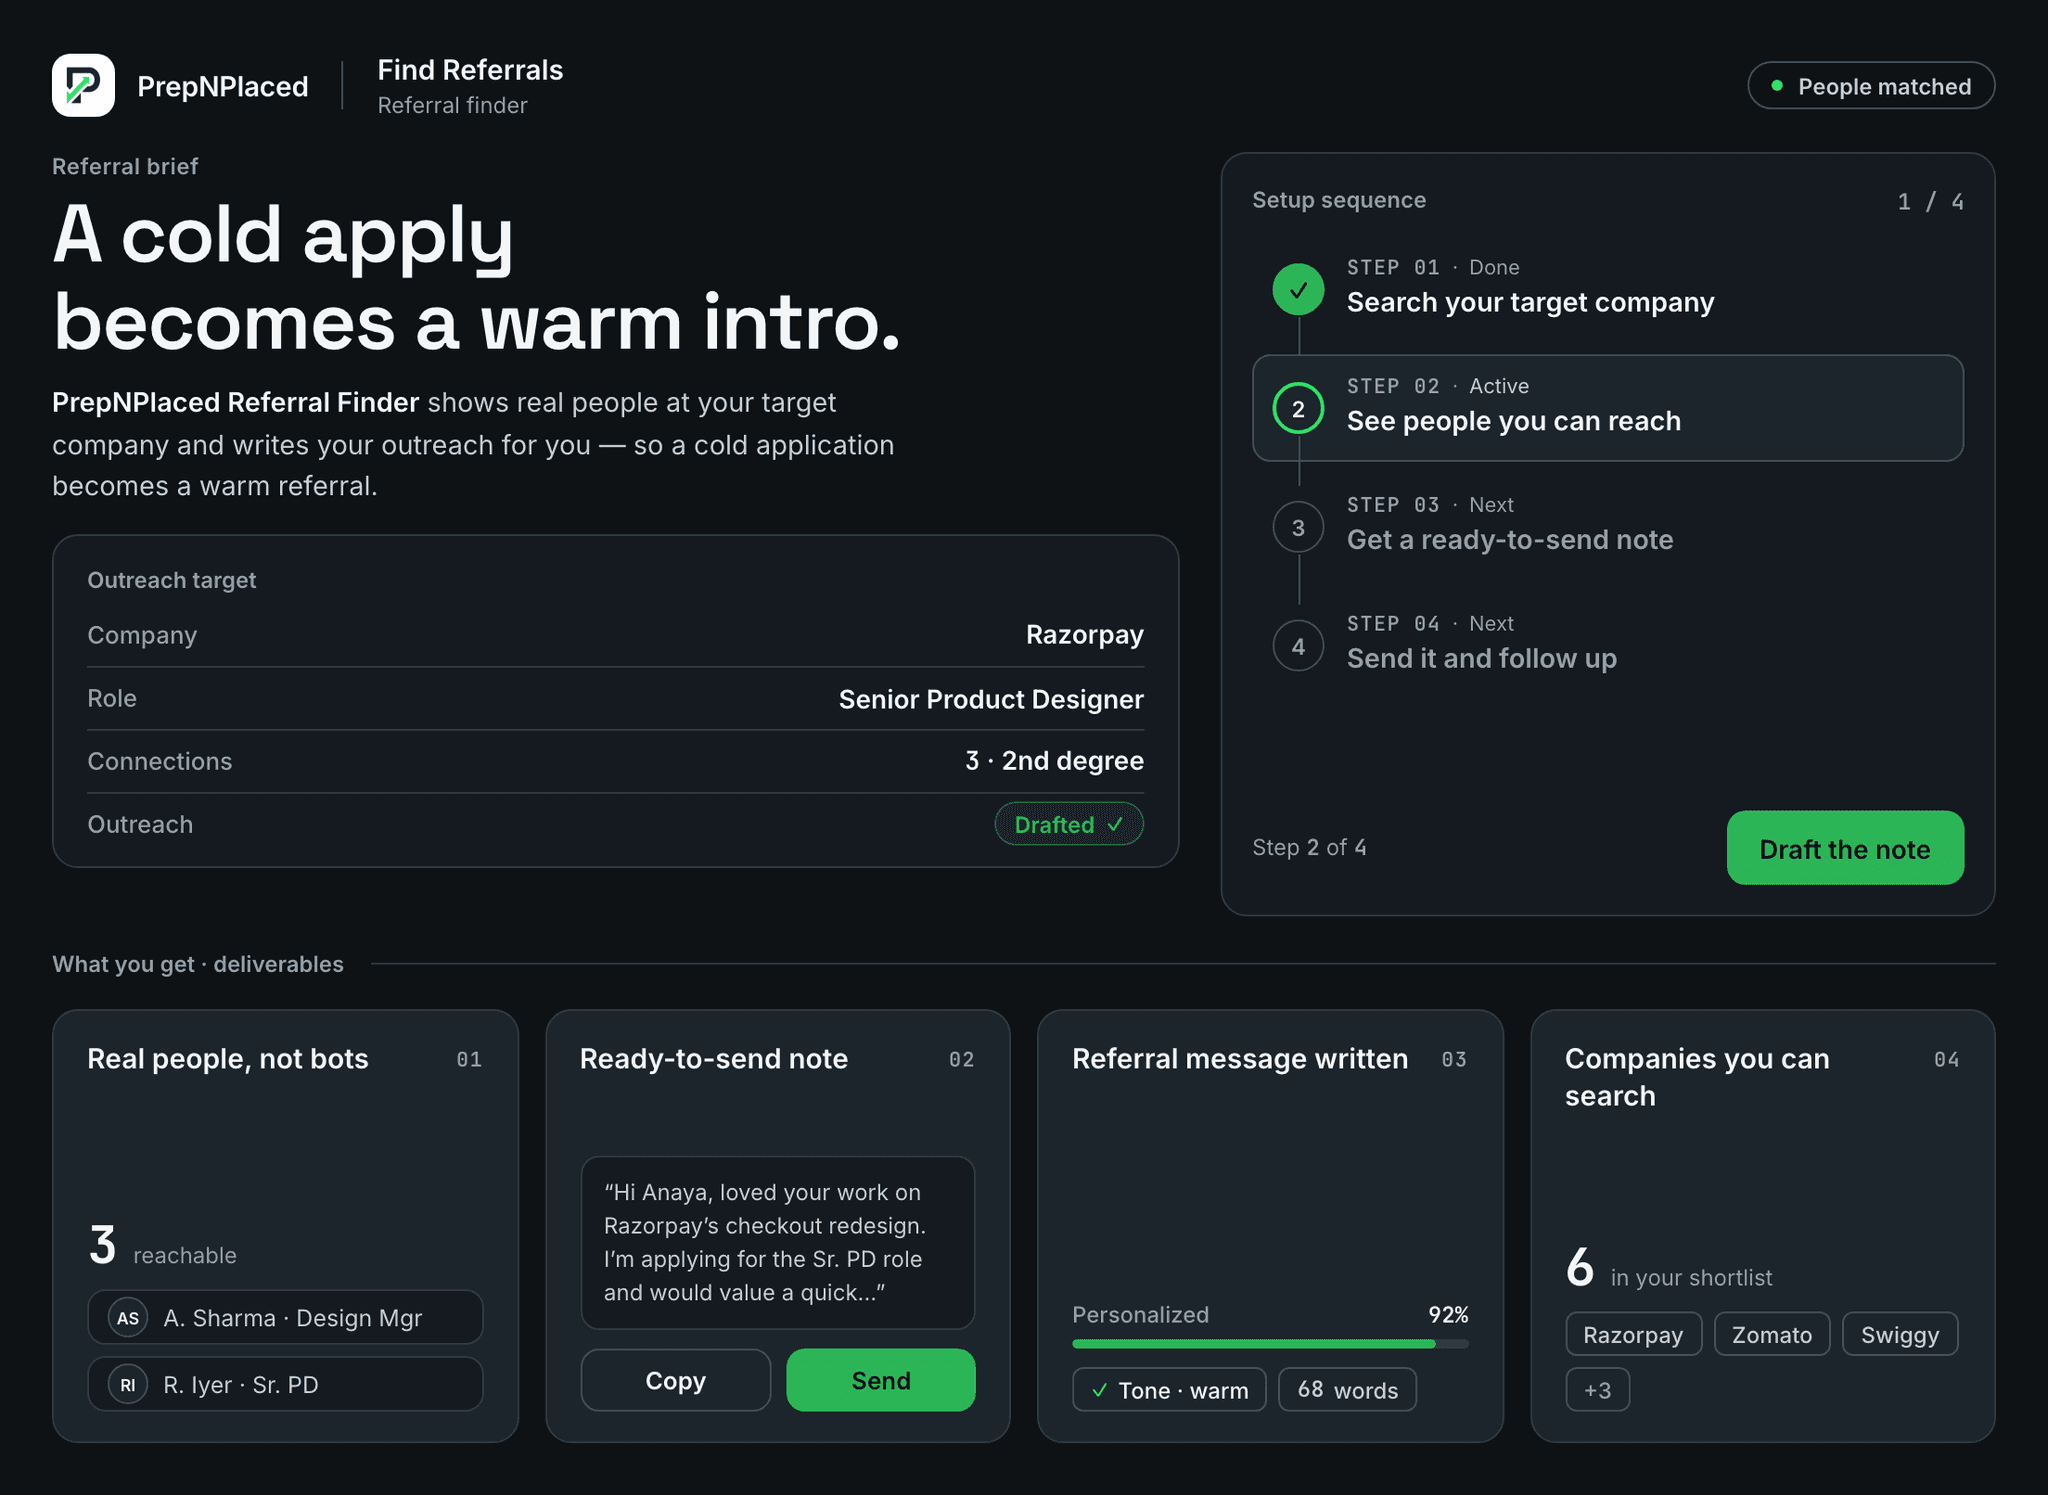Click the green Step 01 done checkmark
Image resolution: width=2048 pixels, height=1495 pixels.
point(1298,290)
